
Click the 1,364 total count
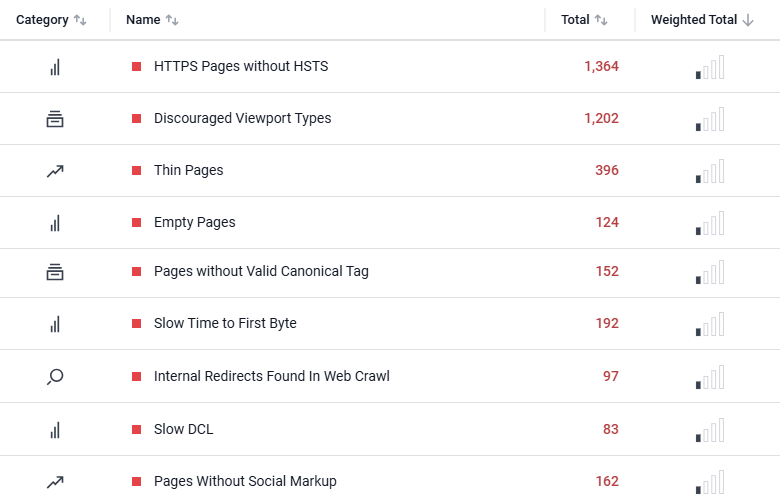coord(601,67)
